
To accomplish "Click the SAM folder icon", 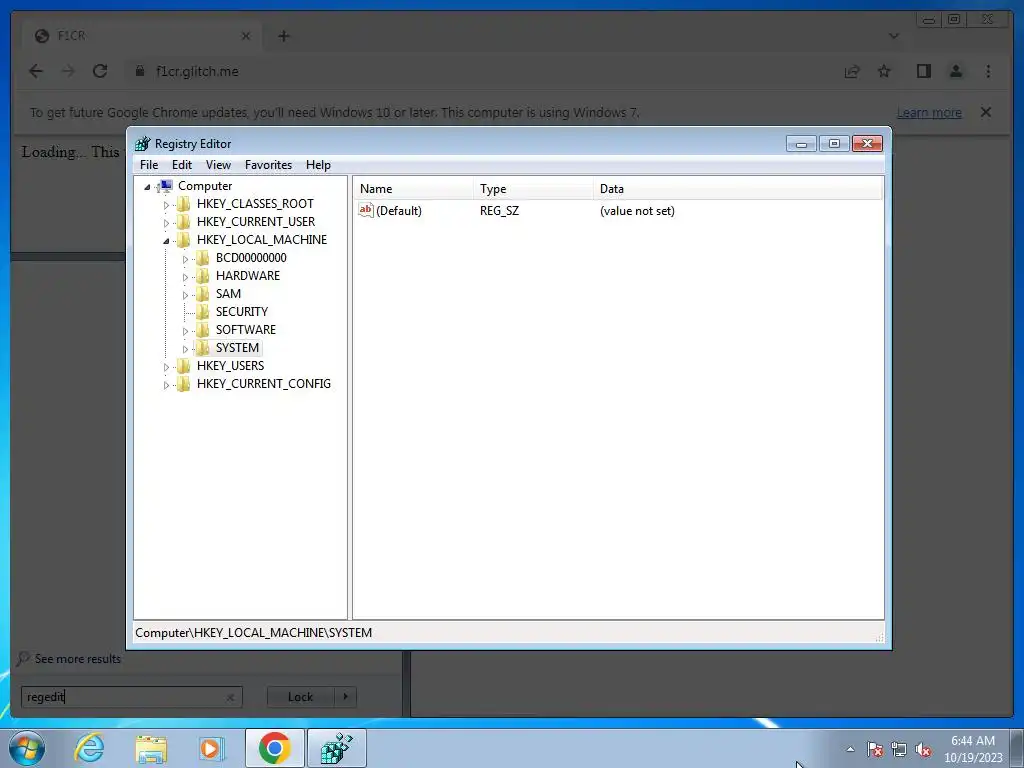I will pos(202,293).
